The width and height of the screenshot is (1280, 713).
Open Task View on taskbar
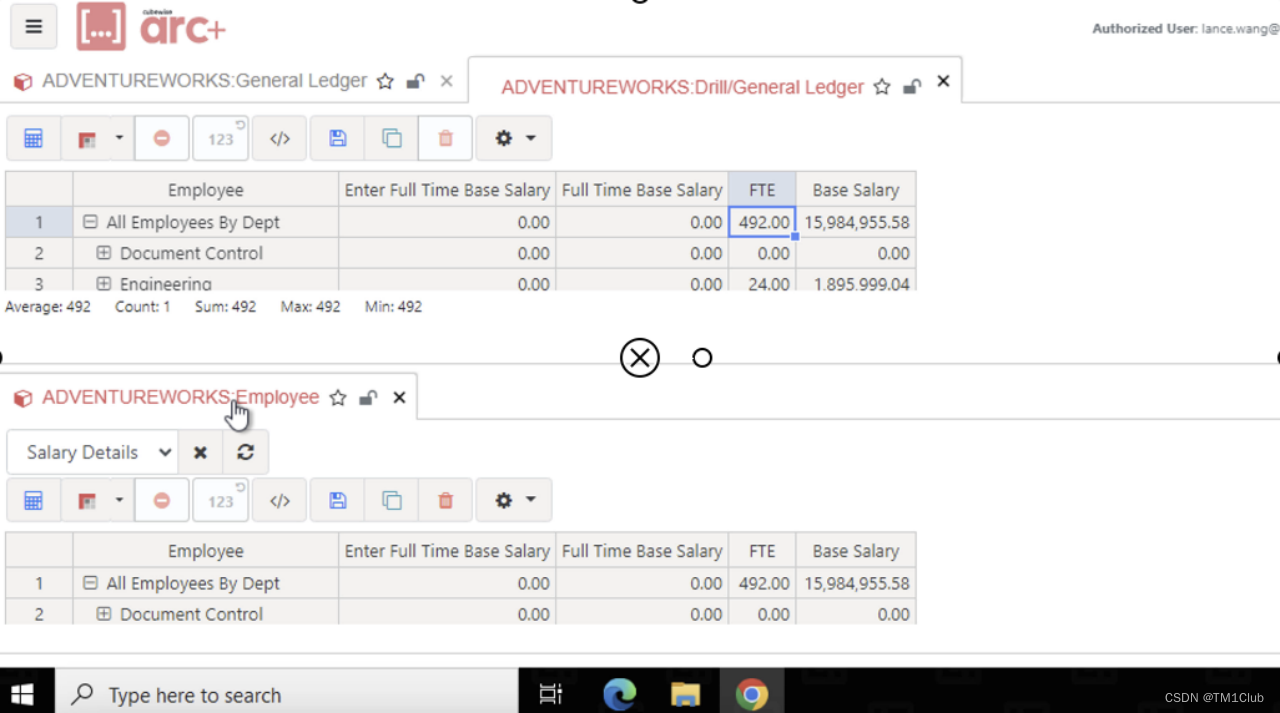coord(551,694)
